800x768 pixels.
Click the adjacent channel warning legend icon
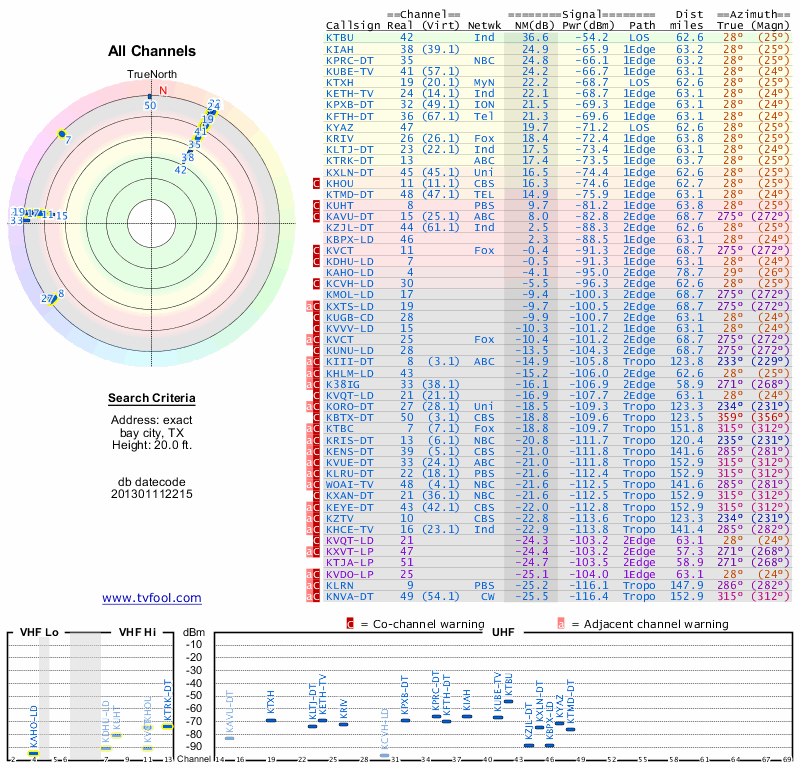561,624
